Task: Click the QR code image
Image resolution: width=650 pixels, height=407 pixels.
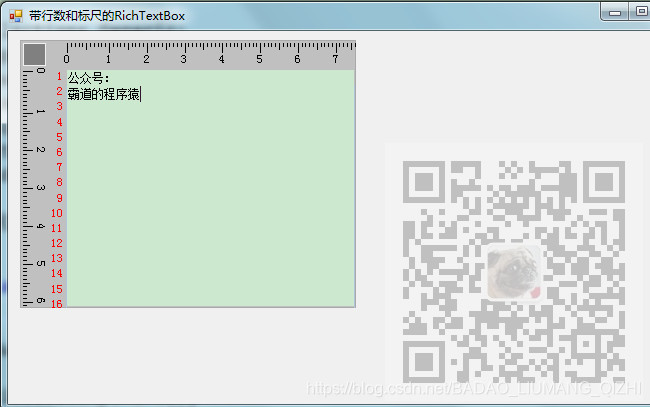Action: [x=514, y=271]
